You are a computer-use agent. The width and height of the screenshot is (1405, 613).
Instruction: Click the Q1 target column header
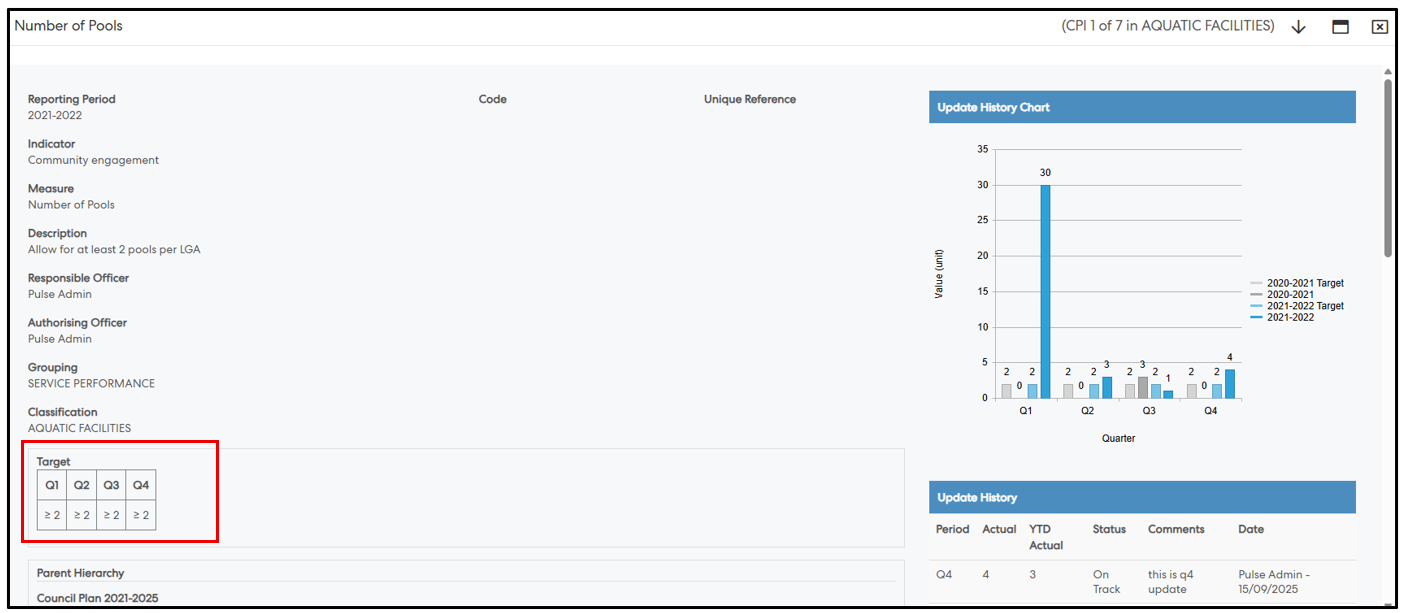[x=52, y=485]
